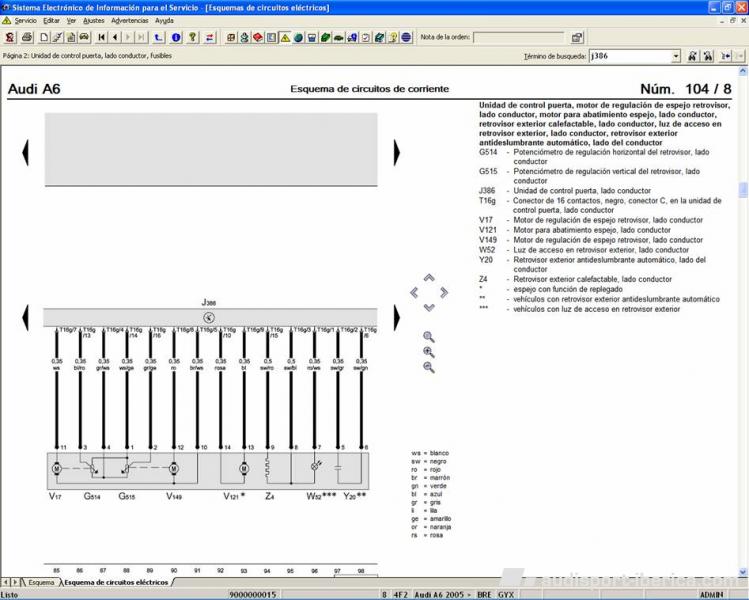The width and height of the screenshot is (749, 600).
Task: Click the blue basket toolbar icon
Action: point(312,37)
